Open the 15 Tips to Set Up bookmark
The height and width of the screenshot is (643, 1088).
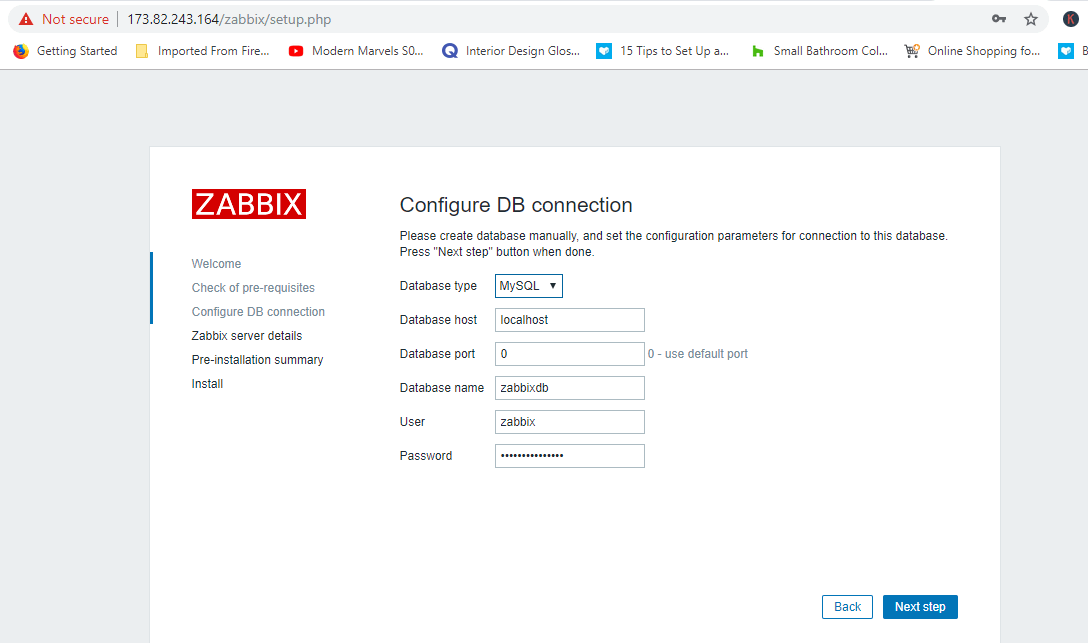(x=663, y=51)
